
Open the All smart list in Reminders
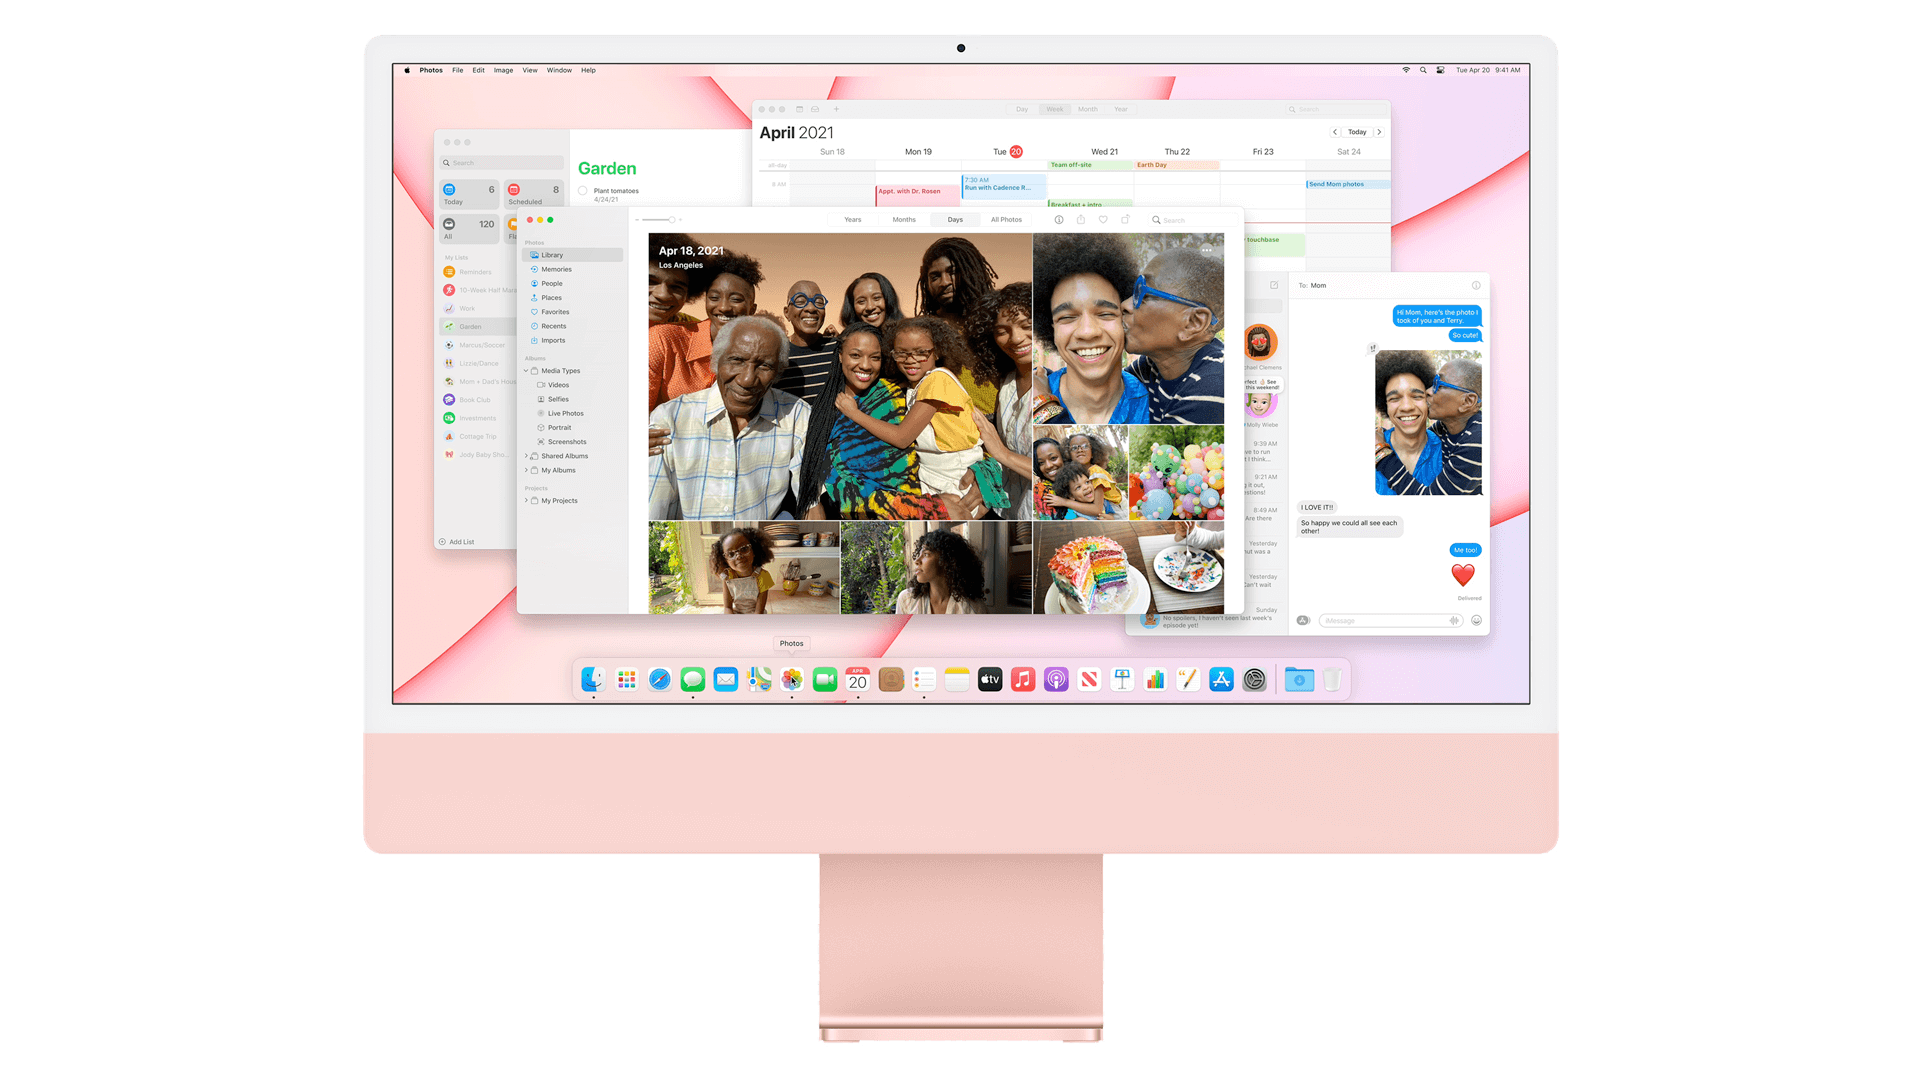pos(469,229)
